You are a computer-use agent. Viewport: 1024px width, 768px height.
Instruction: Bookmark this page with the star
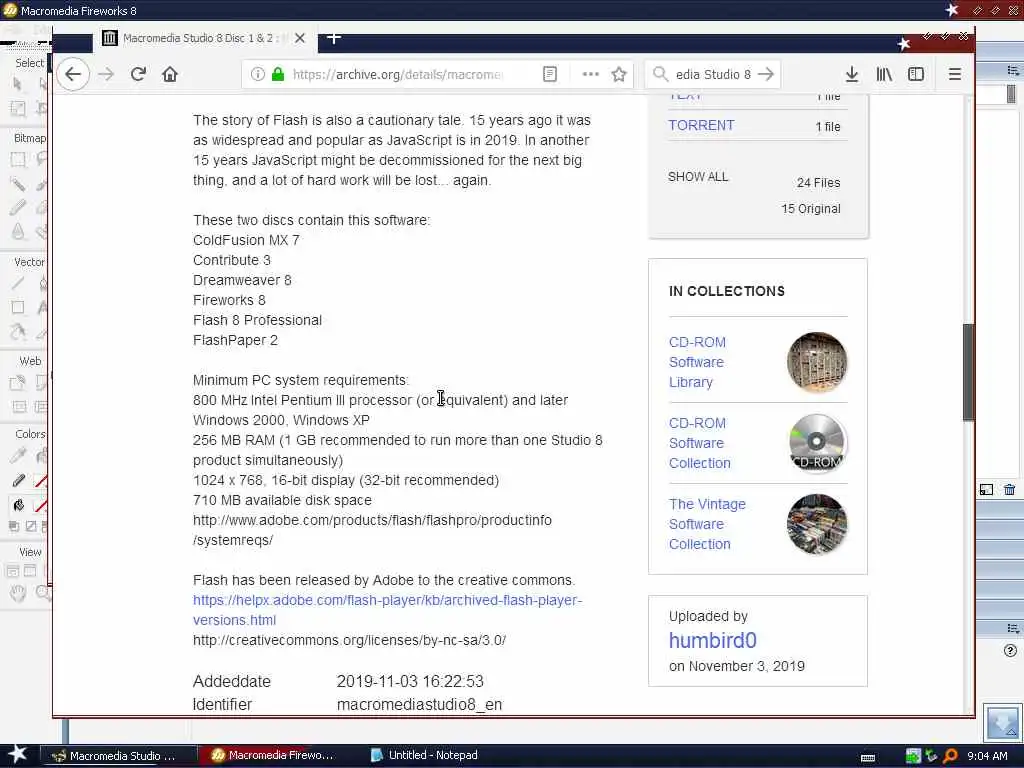[619, 74]
